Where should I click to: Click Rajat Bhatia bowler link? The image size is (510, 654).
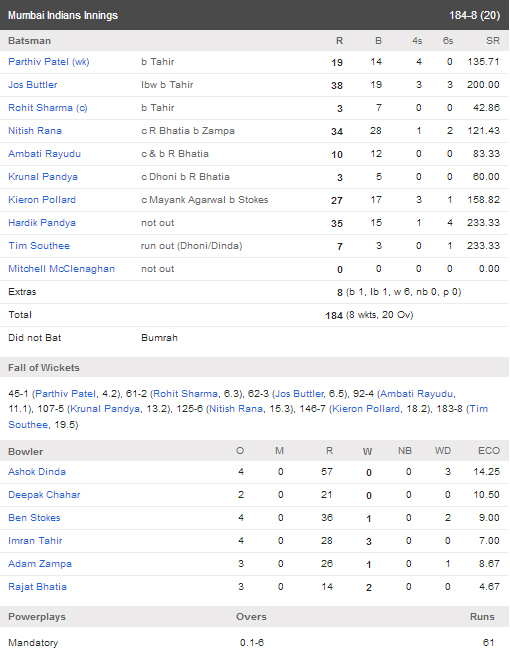pyautogui.click(x=37, y=586)
